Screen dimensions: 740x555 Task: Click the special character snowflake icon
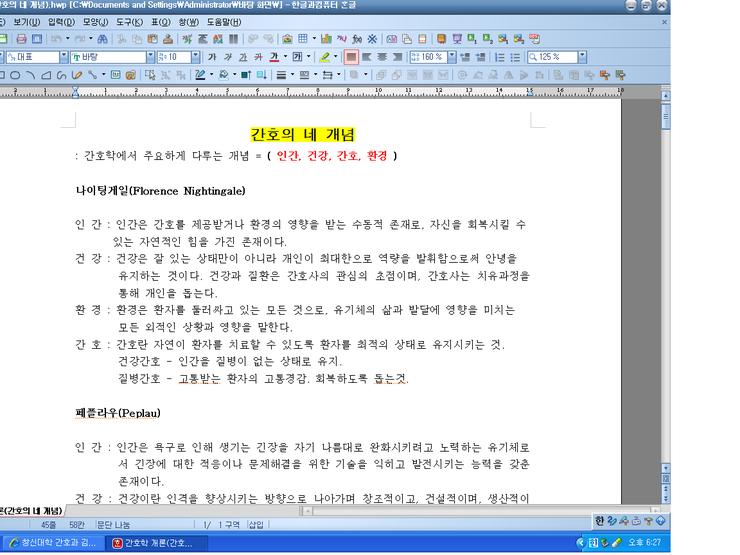click(372, 39)
